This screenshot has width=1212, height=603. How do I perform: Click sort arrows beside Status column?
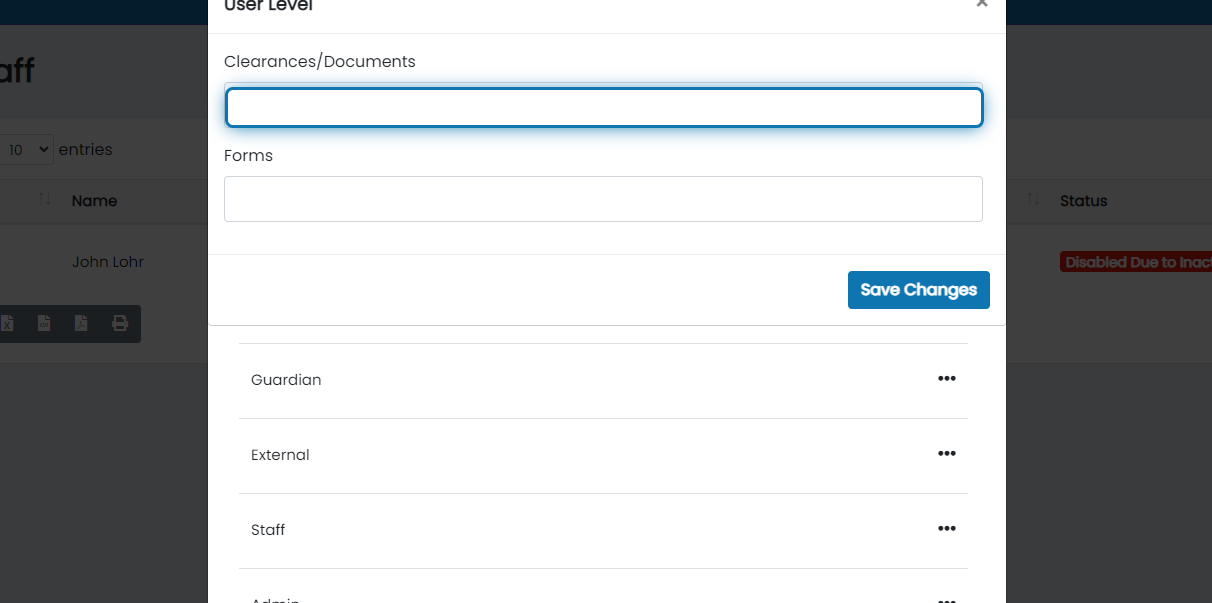pyautogui.click(x=1034, y=200)
